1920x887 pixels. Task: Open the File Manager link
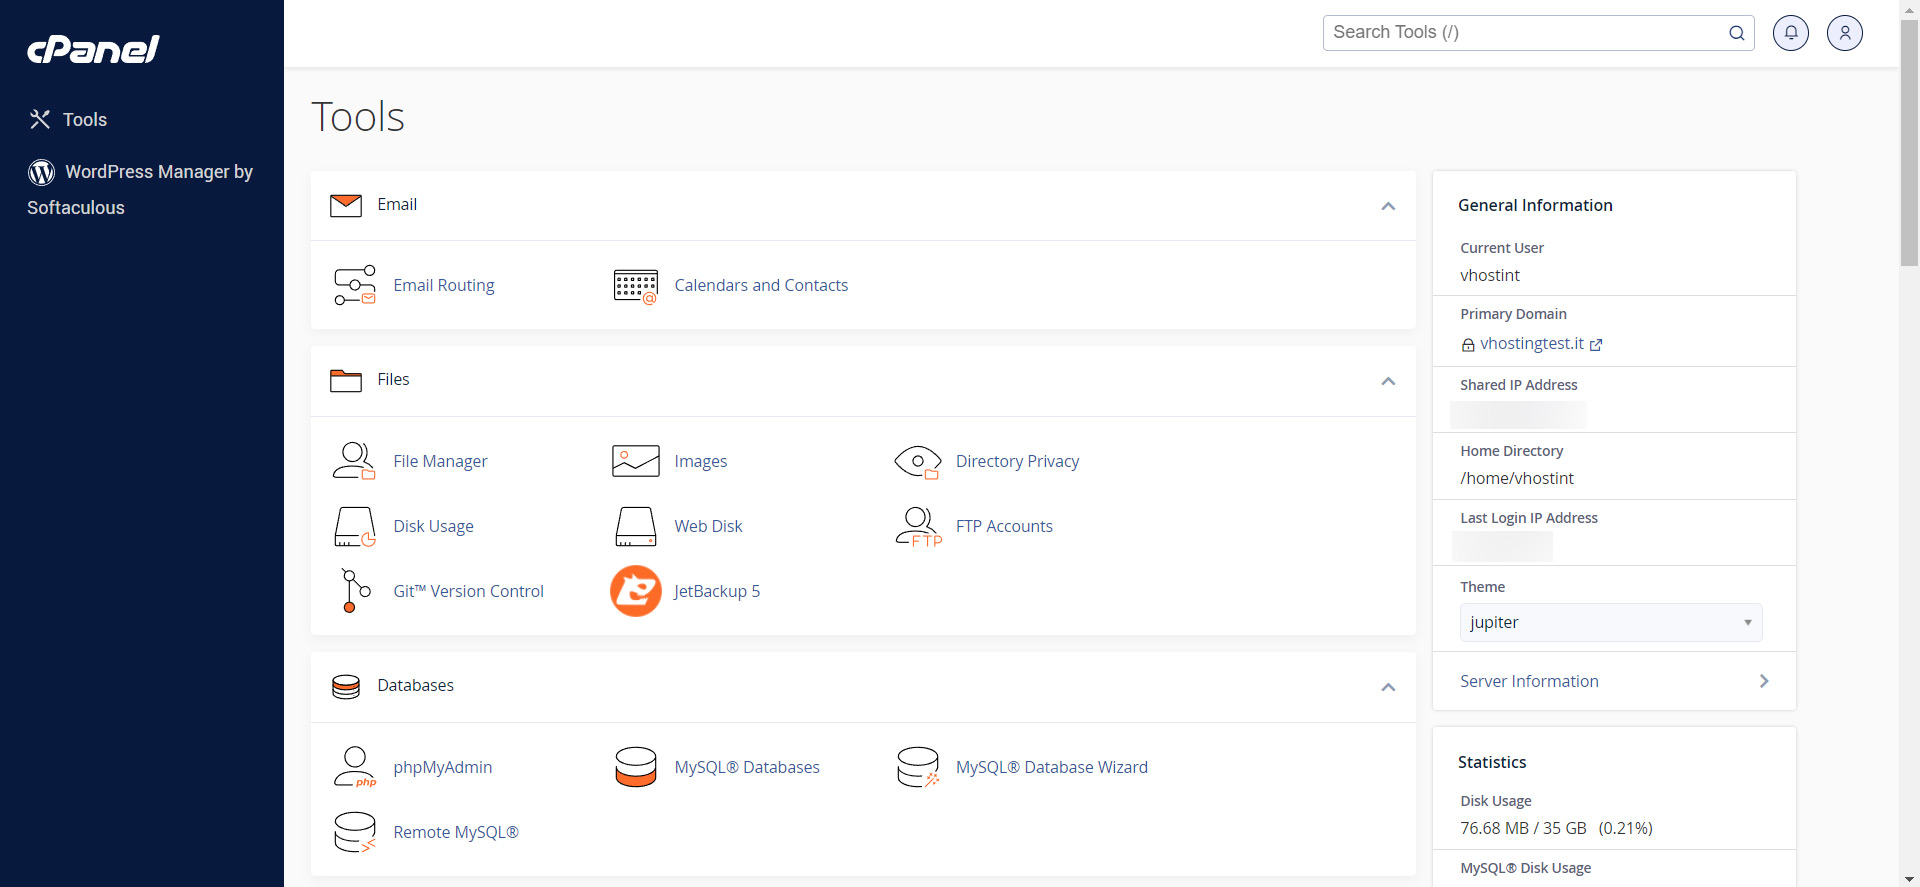440,461
